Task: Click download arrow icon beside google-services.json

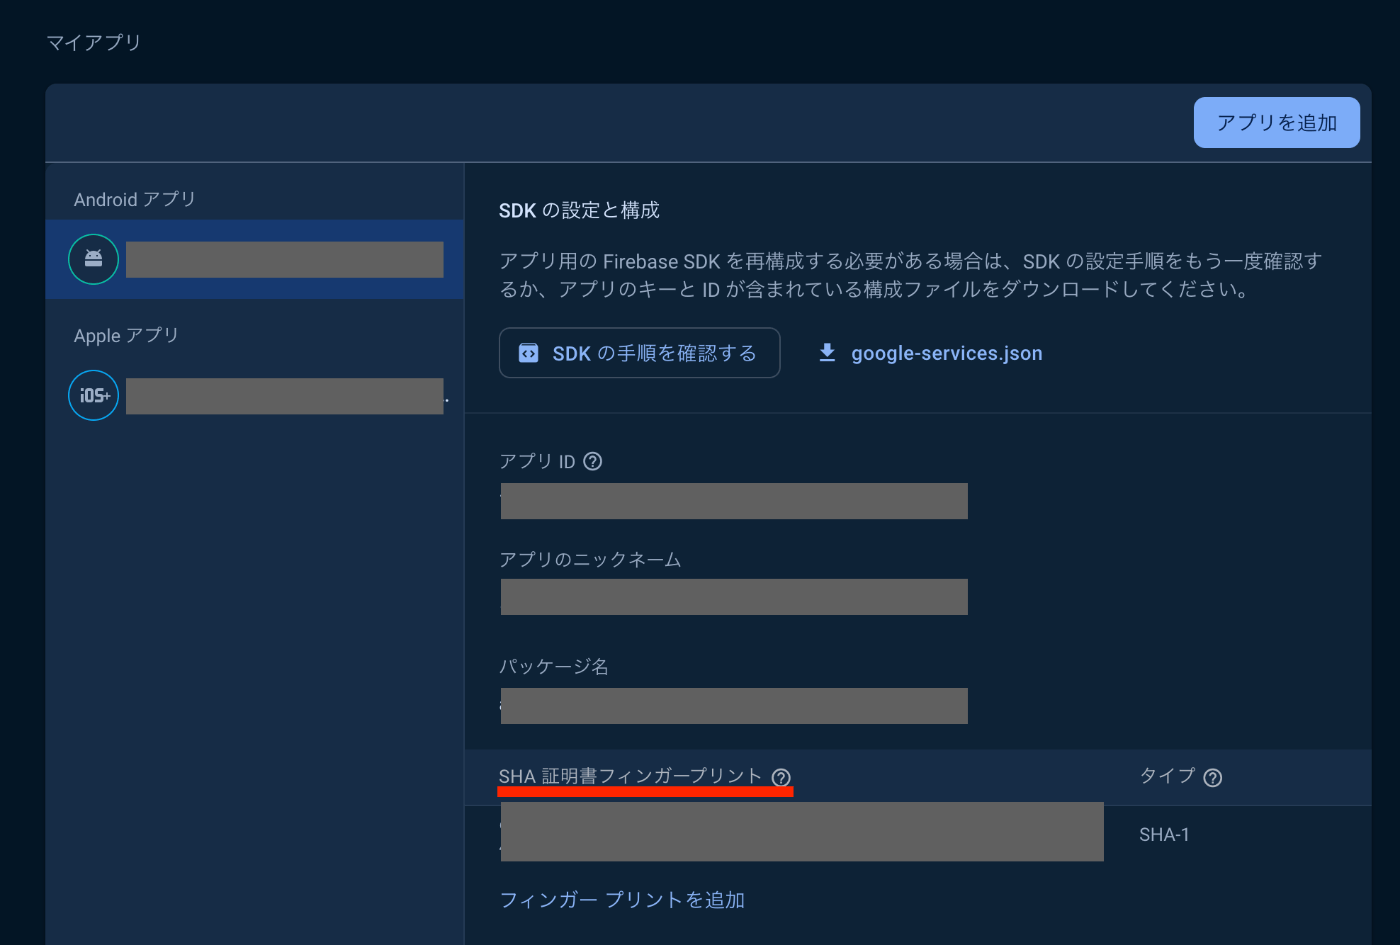Action: coord(827,353)
